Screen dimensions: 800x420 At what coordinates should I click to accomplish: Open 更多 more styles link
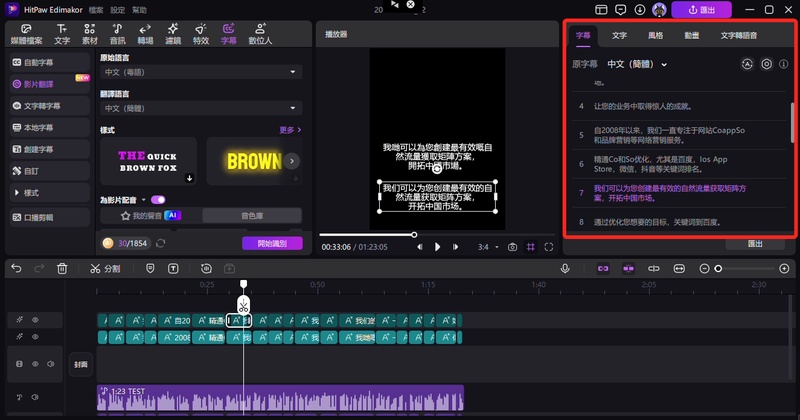(290, 130)
